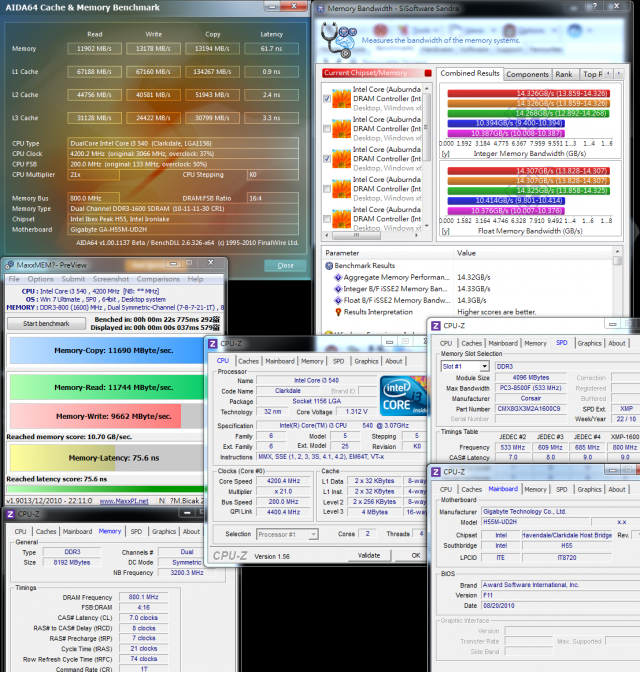Screen dimensions: 640x673
Task: Click Float B/F iSSE2 Memory diamond icon
Action: [x=338, y=300]
